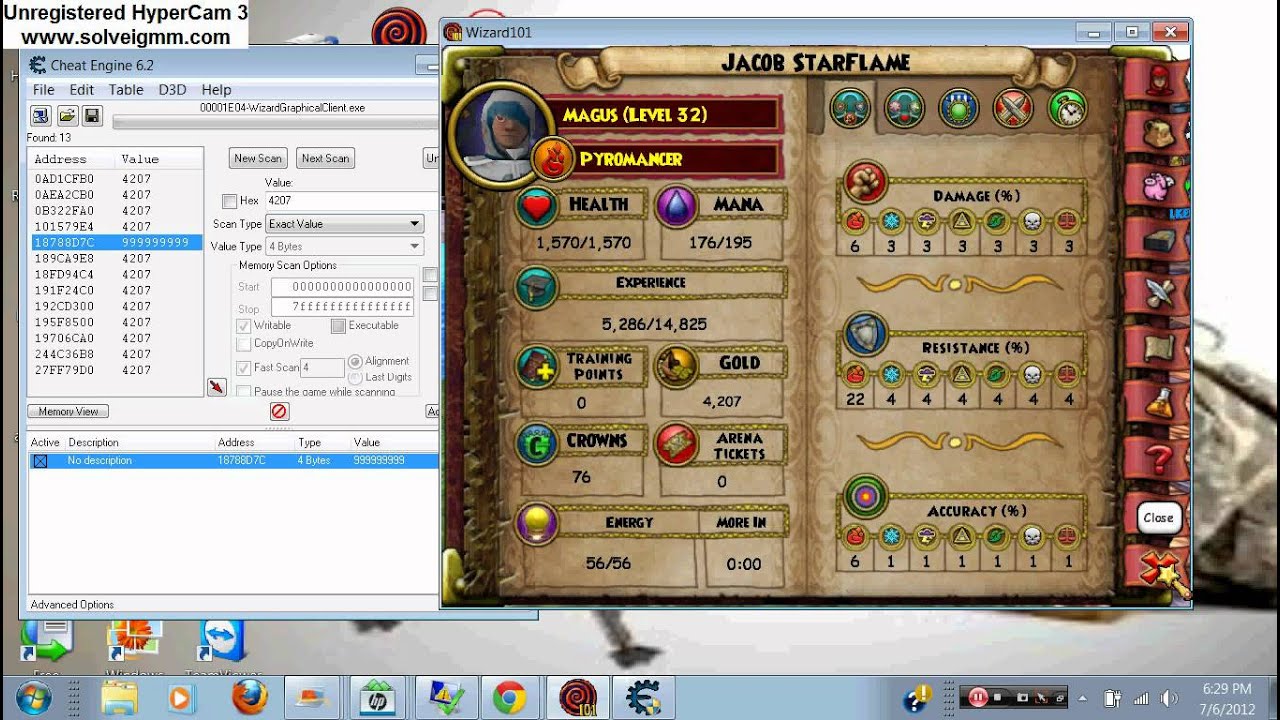The height and width of the screenshot is (720, 1280).
Task: Click the Next Scan button
Action: 326,158
